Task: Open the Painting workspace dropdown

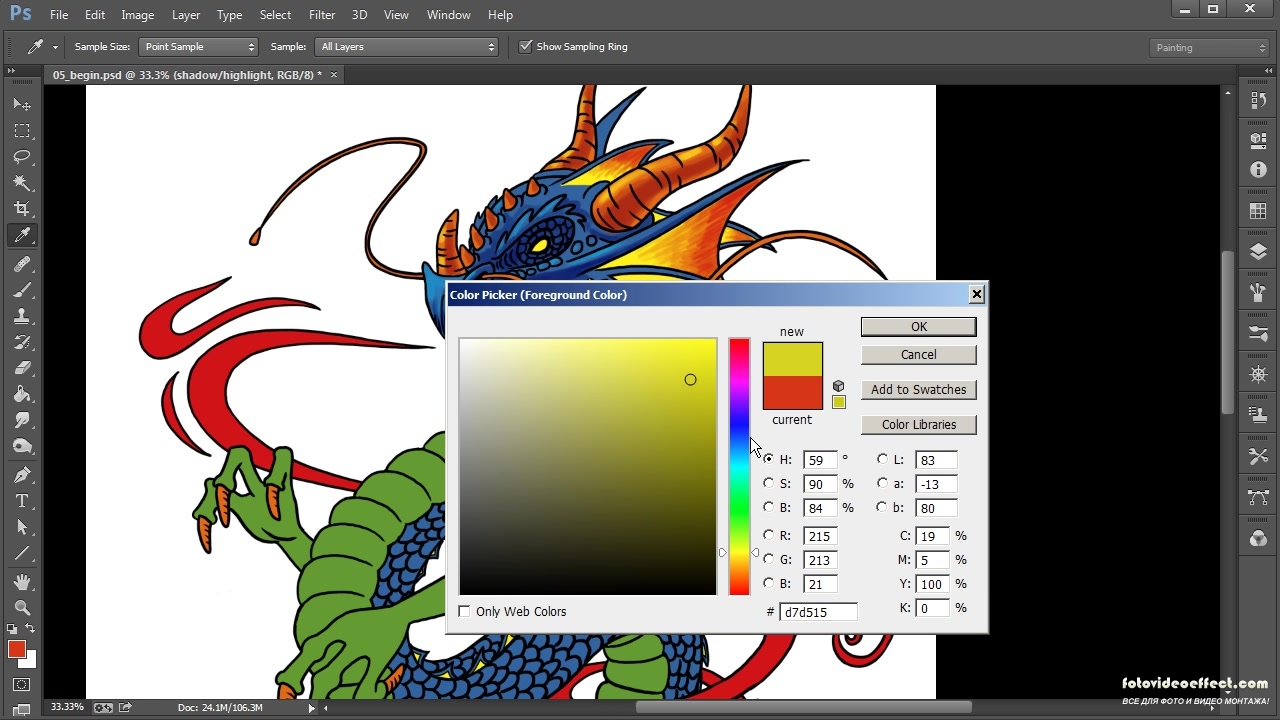Action: [x=1208, y=47]
